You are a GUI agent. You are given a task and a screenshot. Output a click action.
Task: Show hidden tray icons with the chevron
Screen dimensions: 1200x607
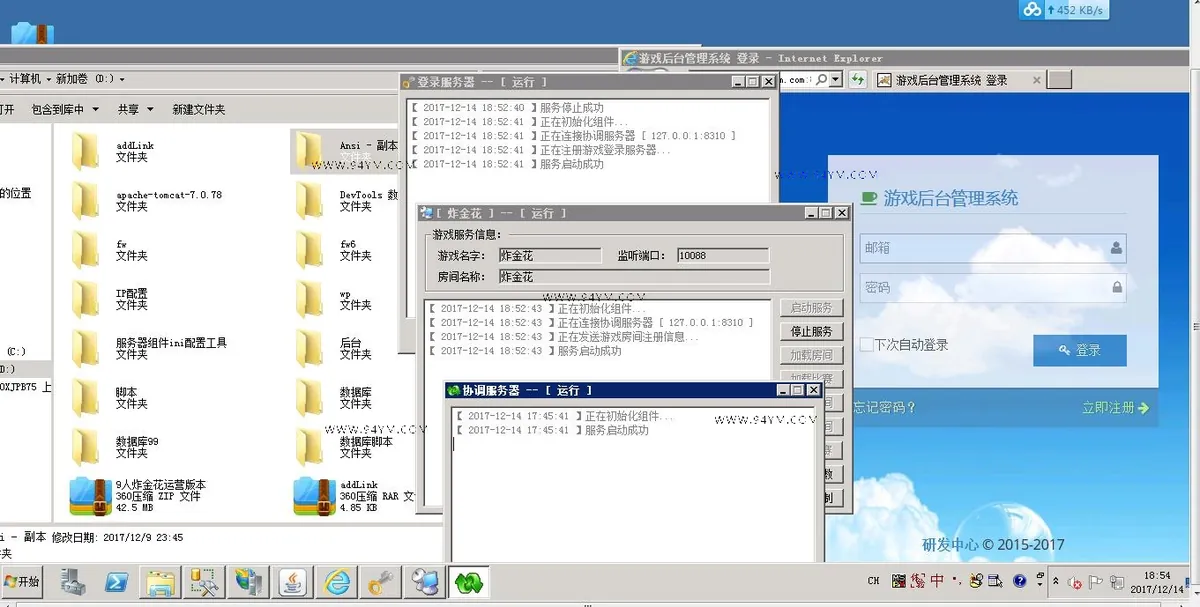pos(1055,581)
